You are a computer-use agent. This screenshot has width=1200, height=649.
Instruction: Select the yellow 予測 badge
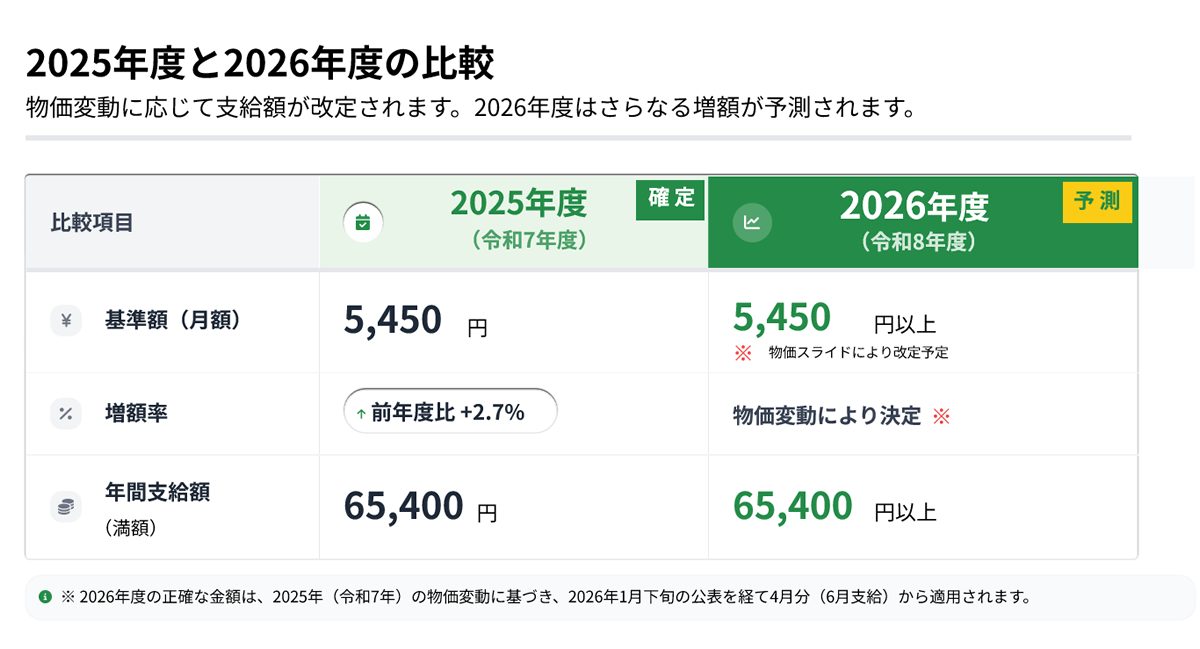click(1097, 202)
